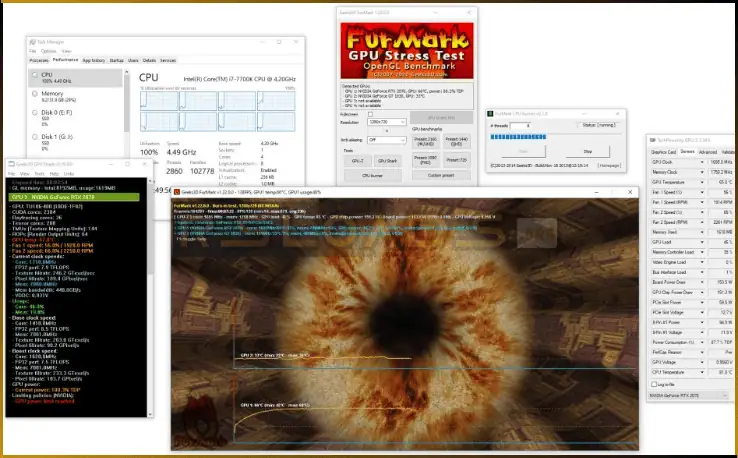Open the Options menu in Task Manager
This screenshot has height=458, width=738.
coord(48,51)
